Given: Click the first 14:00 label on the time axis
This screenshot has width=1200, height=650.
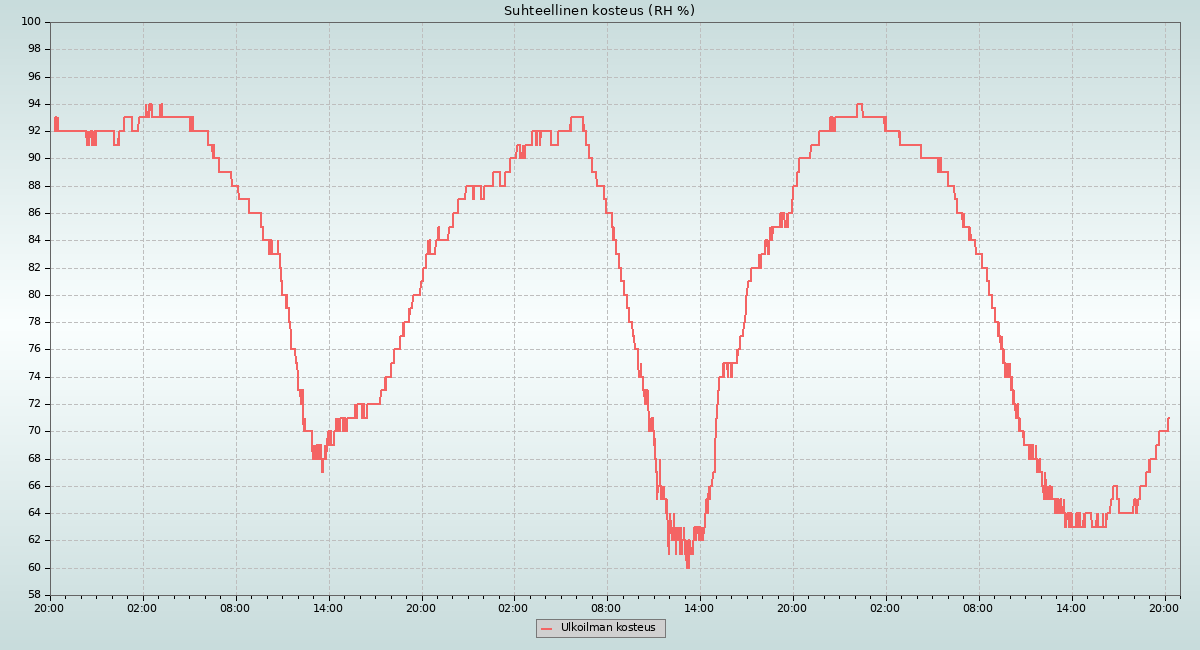Looking at the screenshot, I should click(328, 607).
